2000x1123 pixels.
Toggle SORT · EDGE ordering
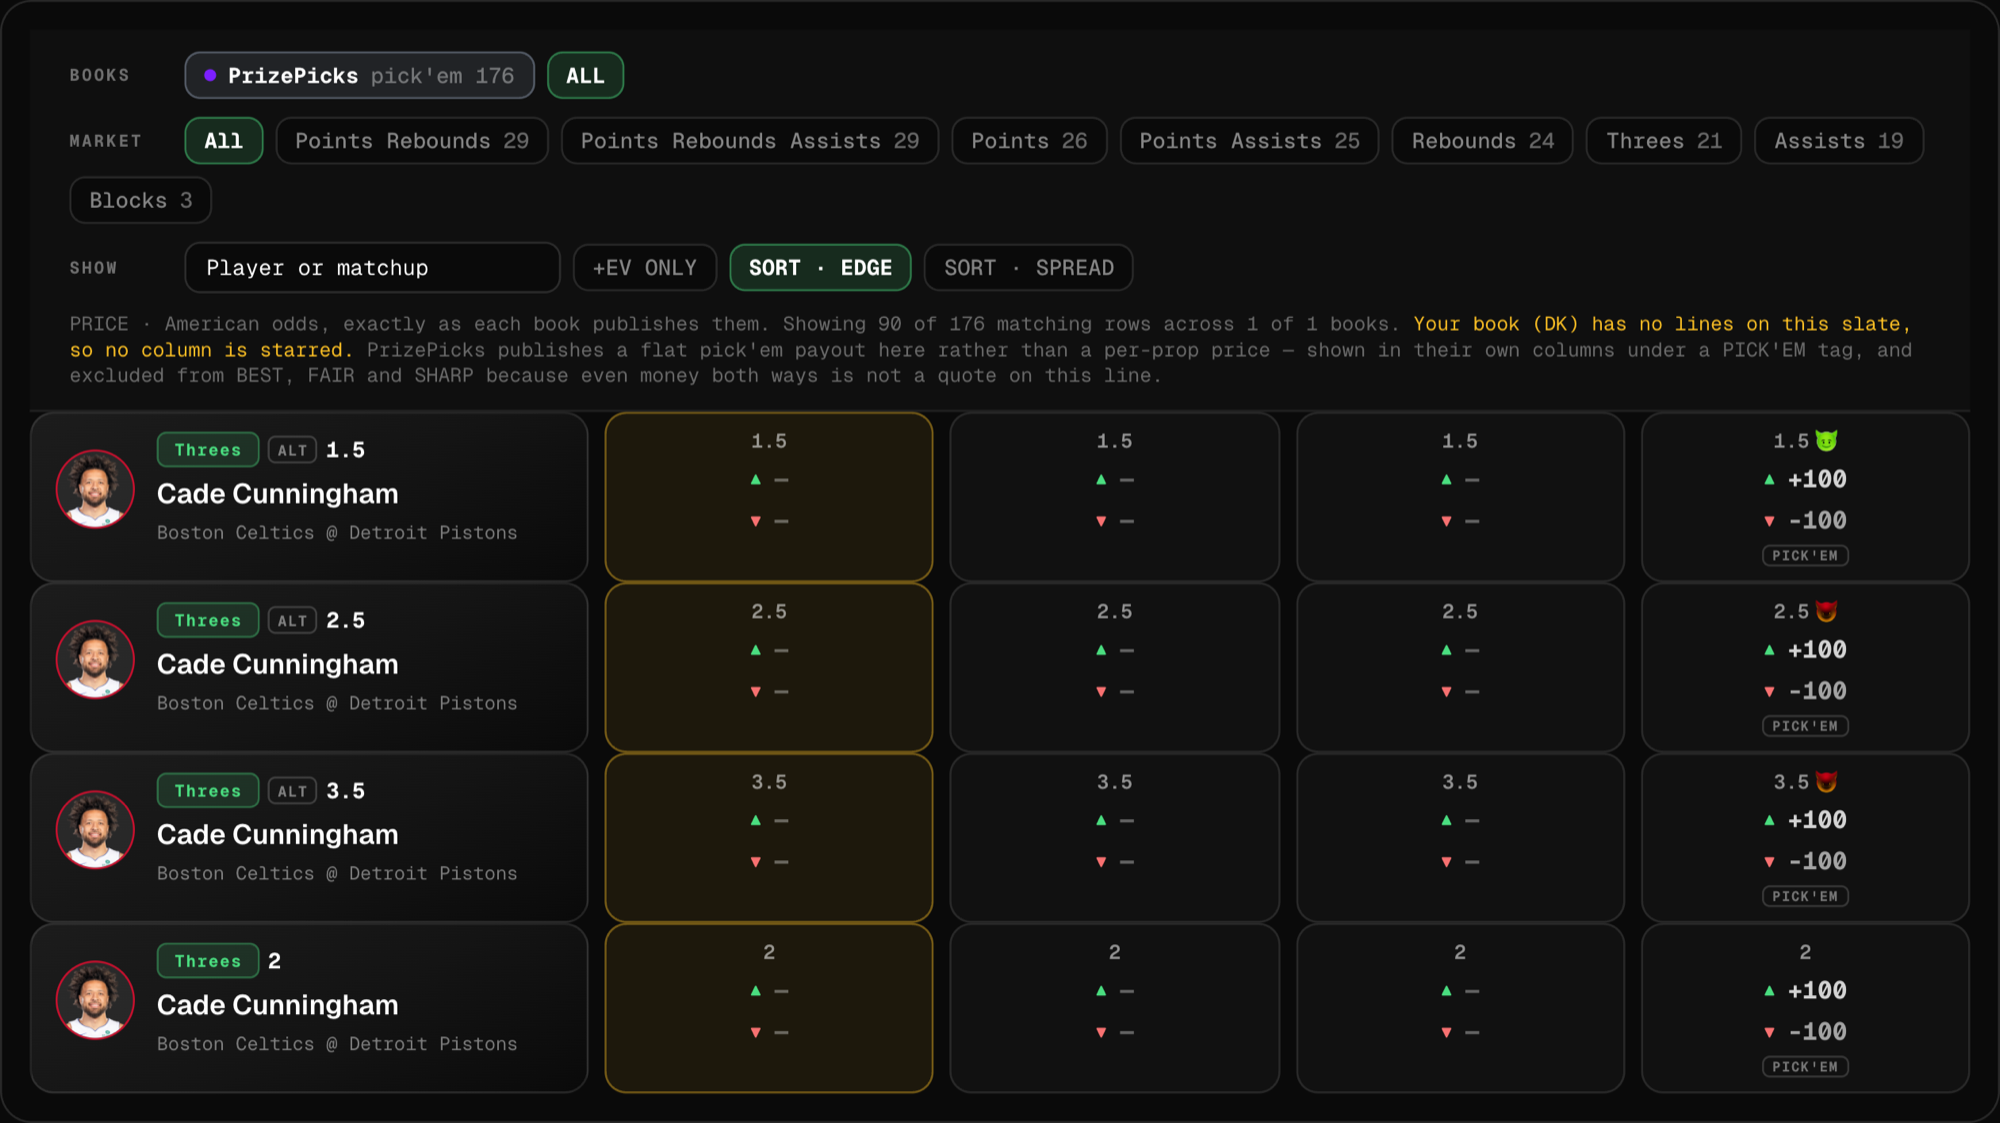click(820, 268)
